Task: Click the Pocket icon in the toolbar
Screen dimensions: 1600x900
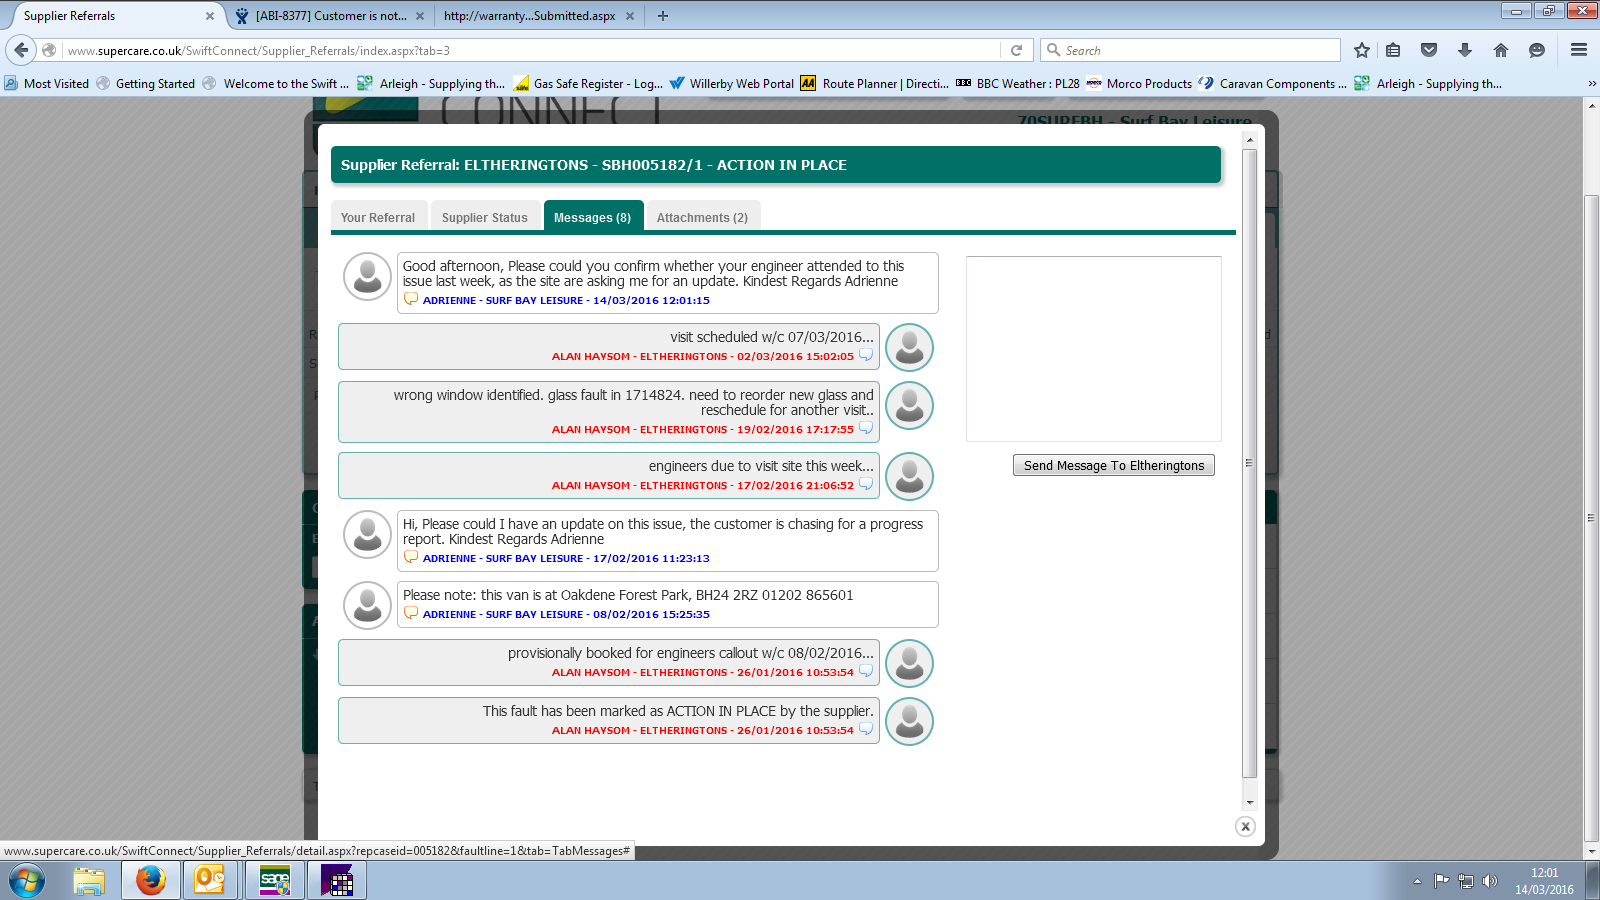Action: 1429,50
